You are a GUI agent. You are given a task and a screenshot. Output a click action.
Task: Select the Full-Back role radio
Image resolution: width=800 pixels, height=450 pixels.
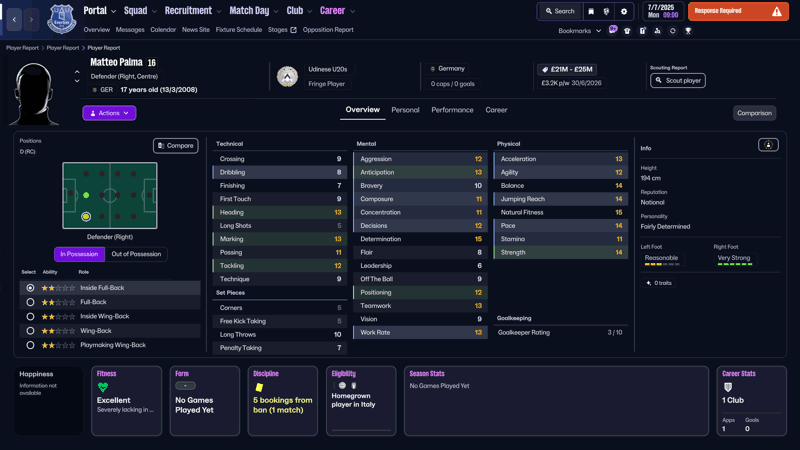click(30, 302)
